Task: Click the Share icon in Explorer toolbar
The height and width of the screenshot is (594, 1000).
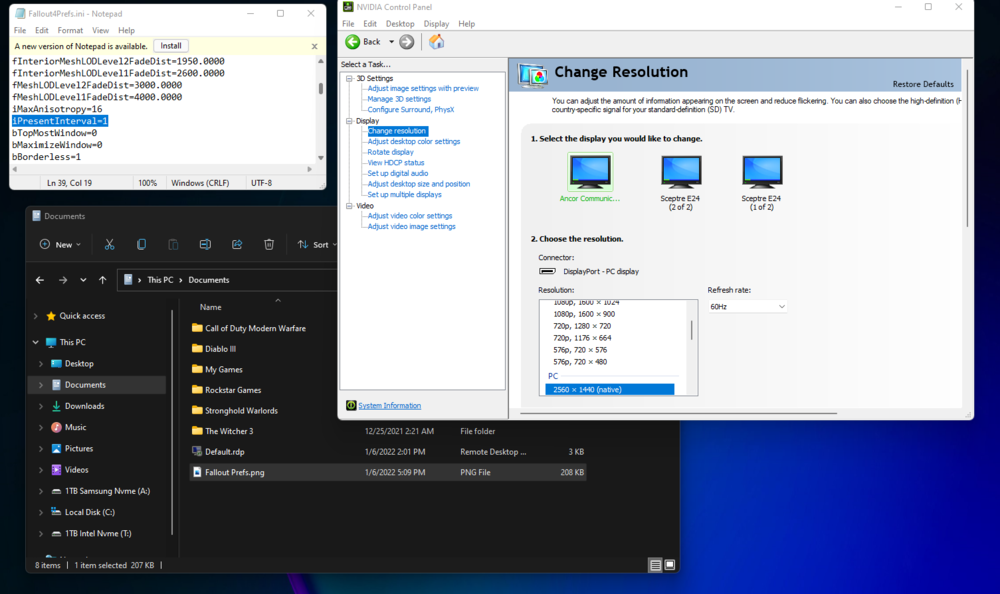Action: click(x=237, y=244)
